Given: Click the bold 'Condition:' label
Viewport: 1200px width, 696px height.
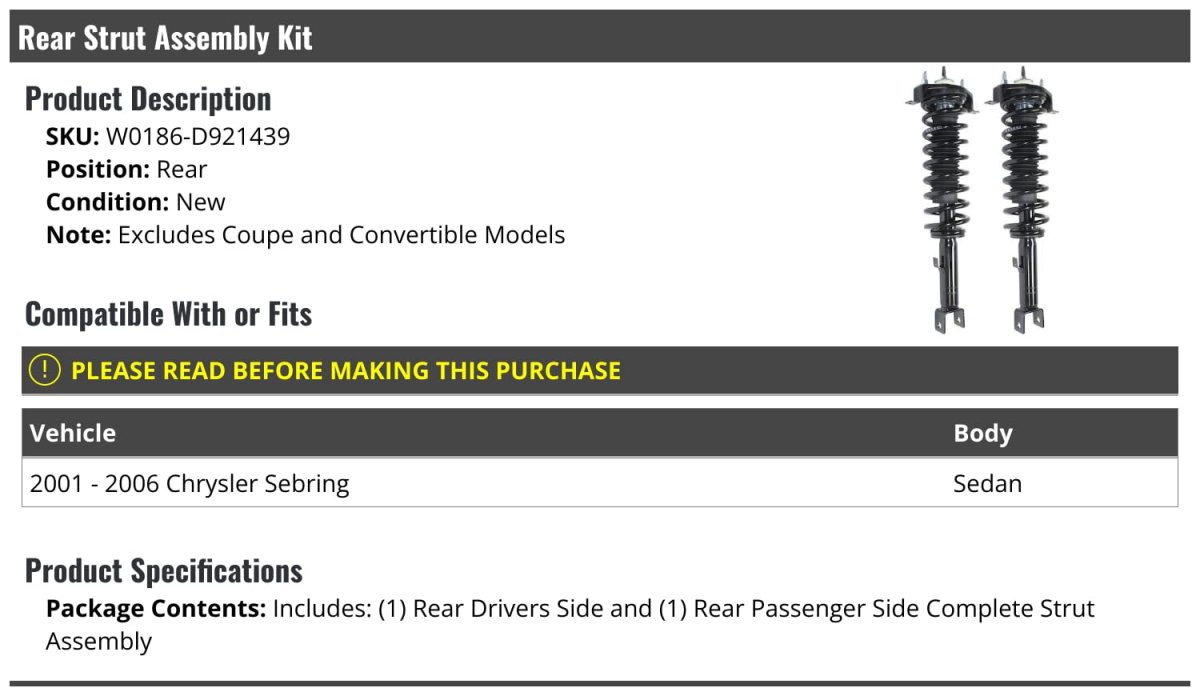Looking at the screenshot, I should point(108,202).
